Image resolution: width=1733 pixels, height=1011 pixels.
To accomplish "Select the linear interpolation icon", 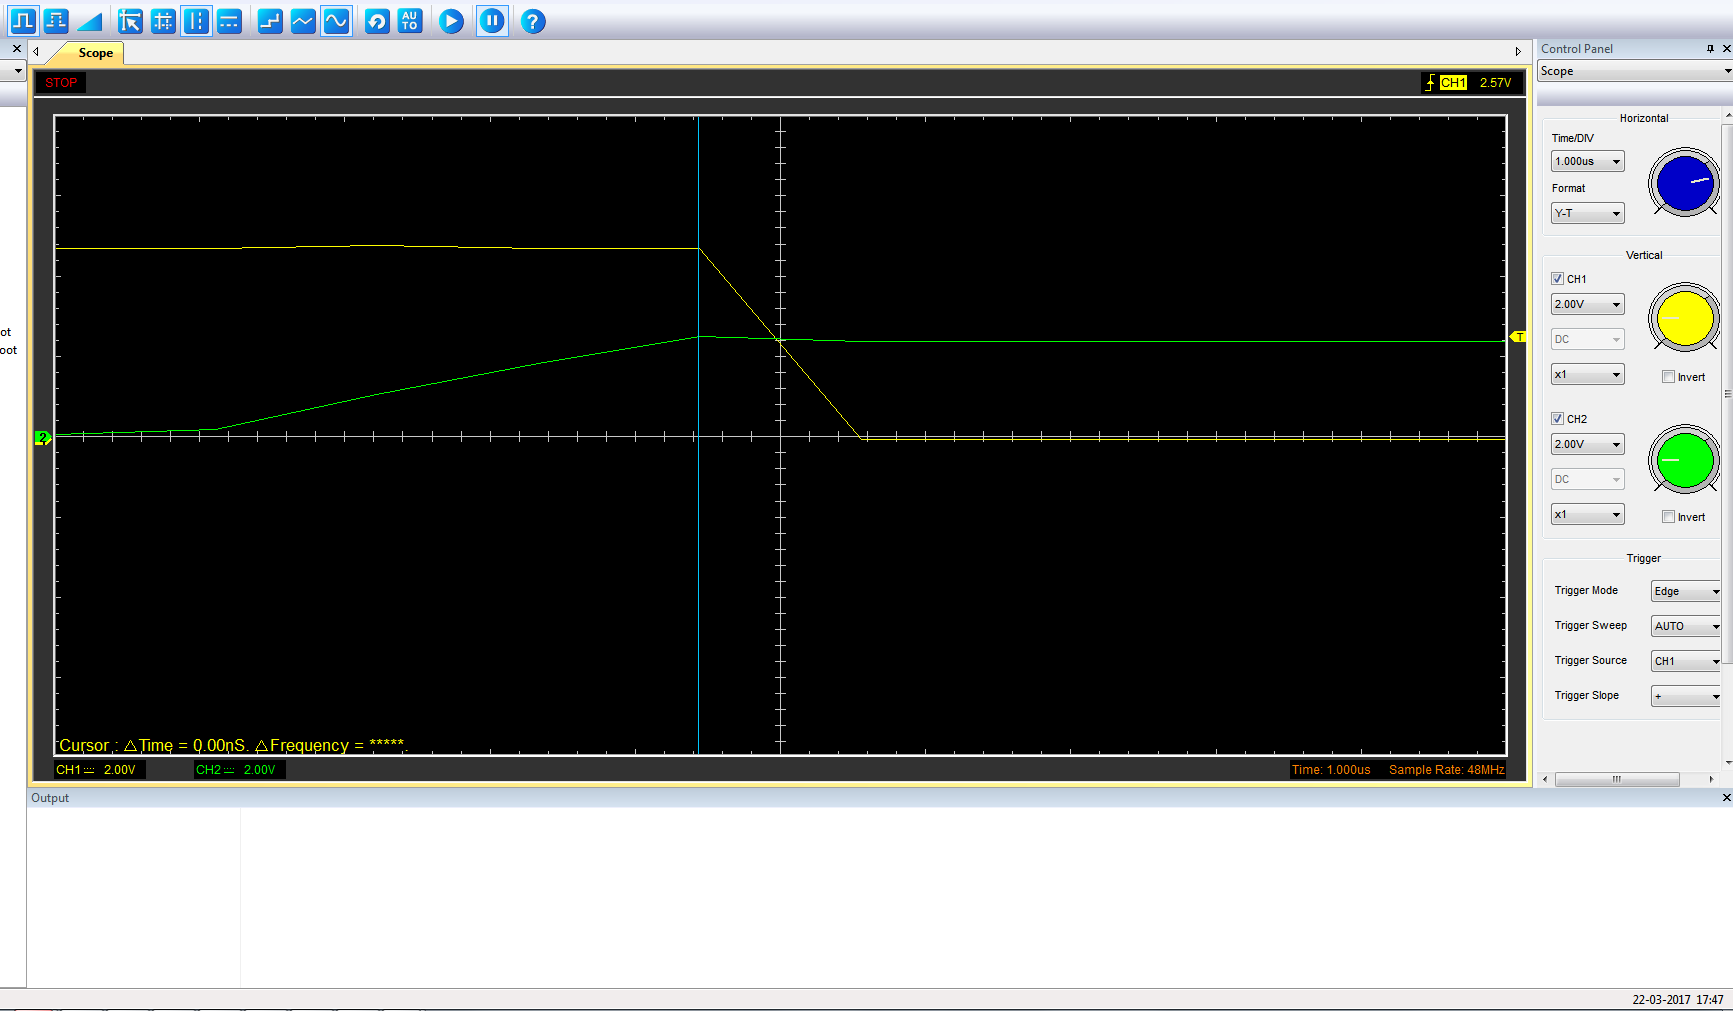I will click(x=303, y=21).
